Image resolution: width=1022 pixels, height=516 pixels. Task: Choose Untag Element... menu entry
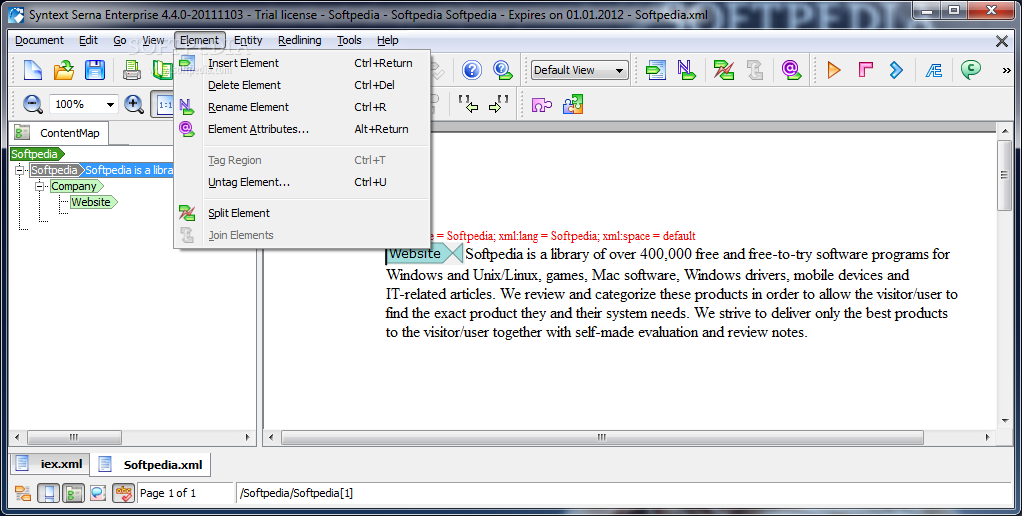301,182
